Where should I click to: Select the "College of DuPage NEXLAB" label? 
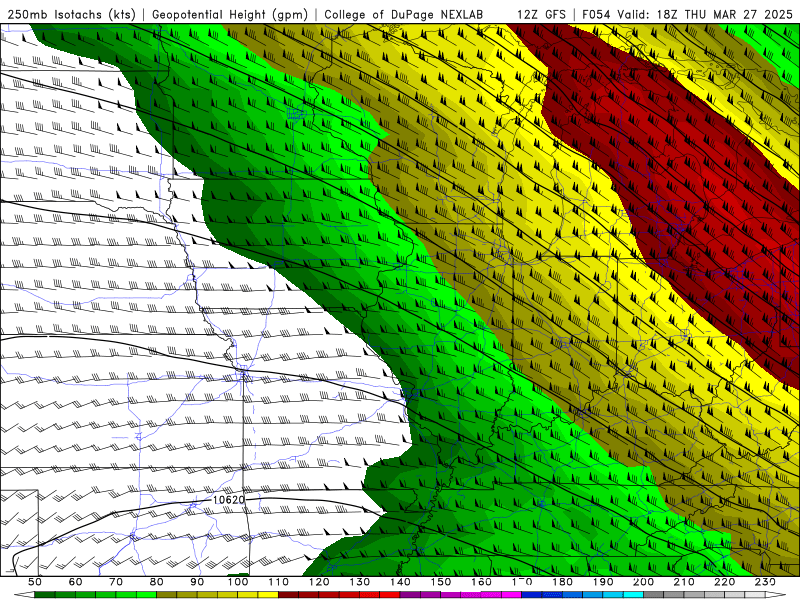(x=404, y=14)
